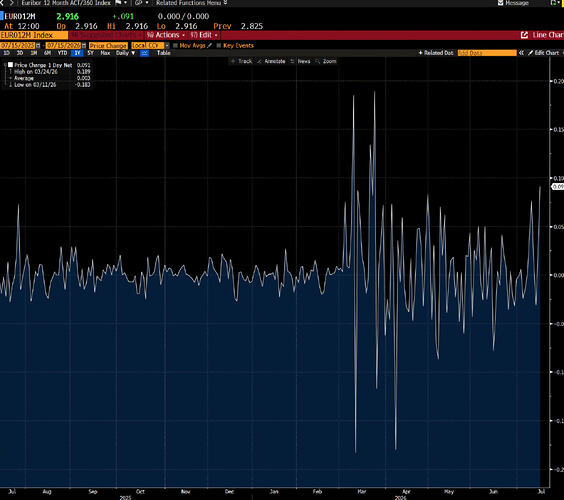Click the Edit Chart pencil icon
This screenshot has height=500, width=564.
[x=530, y=53]
